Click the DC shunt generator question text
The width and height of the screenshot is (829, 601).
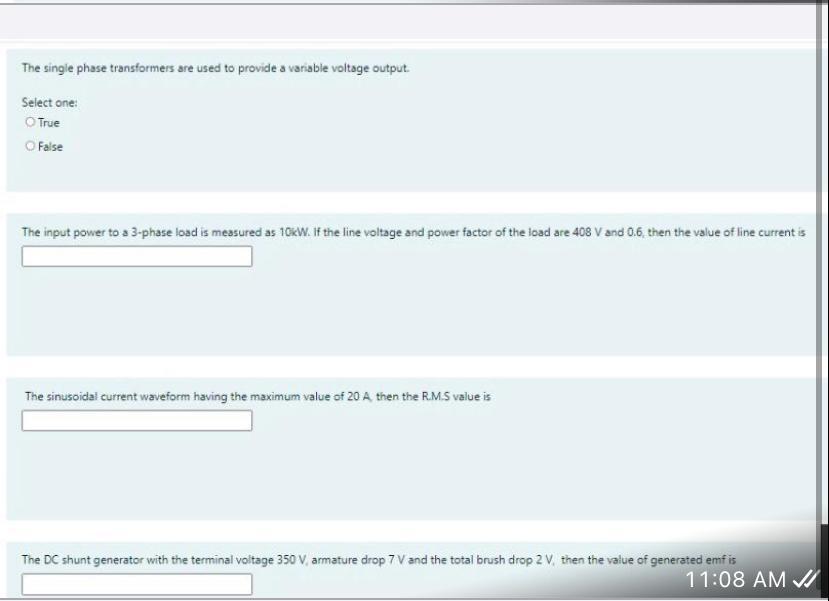[379, 560]
